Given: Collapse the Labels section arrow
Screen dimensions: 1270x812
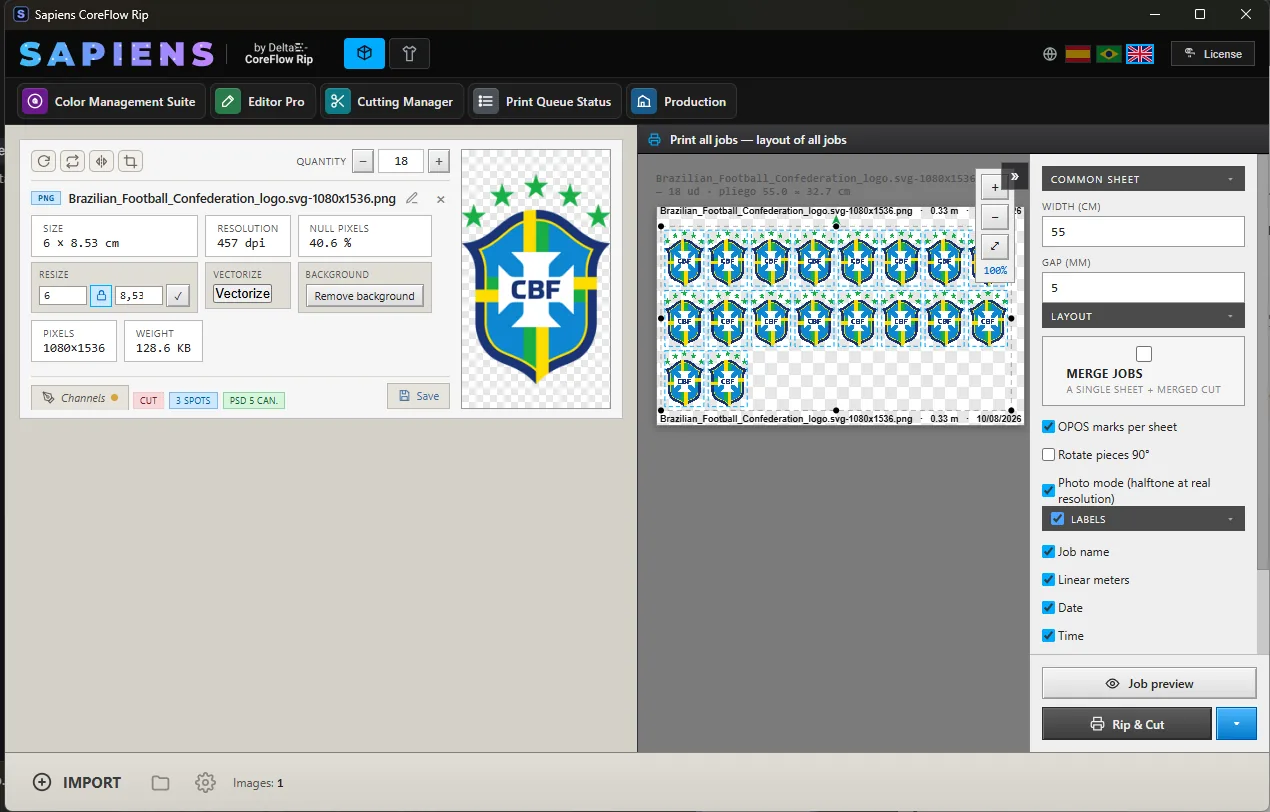Looking at the screenshot, I should pyautogui.click(x=1230, y=520).
